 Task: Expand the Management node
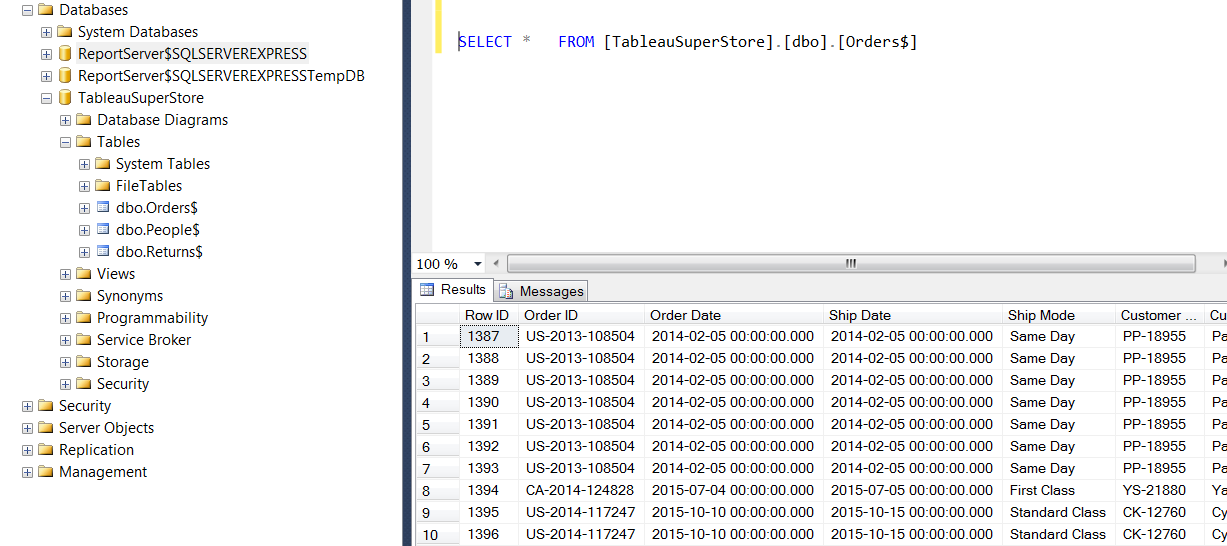tap(27, 472)
